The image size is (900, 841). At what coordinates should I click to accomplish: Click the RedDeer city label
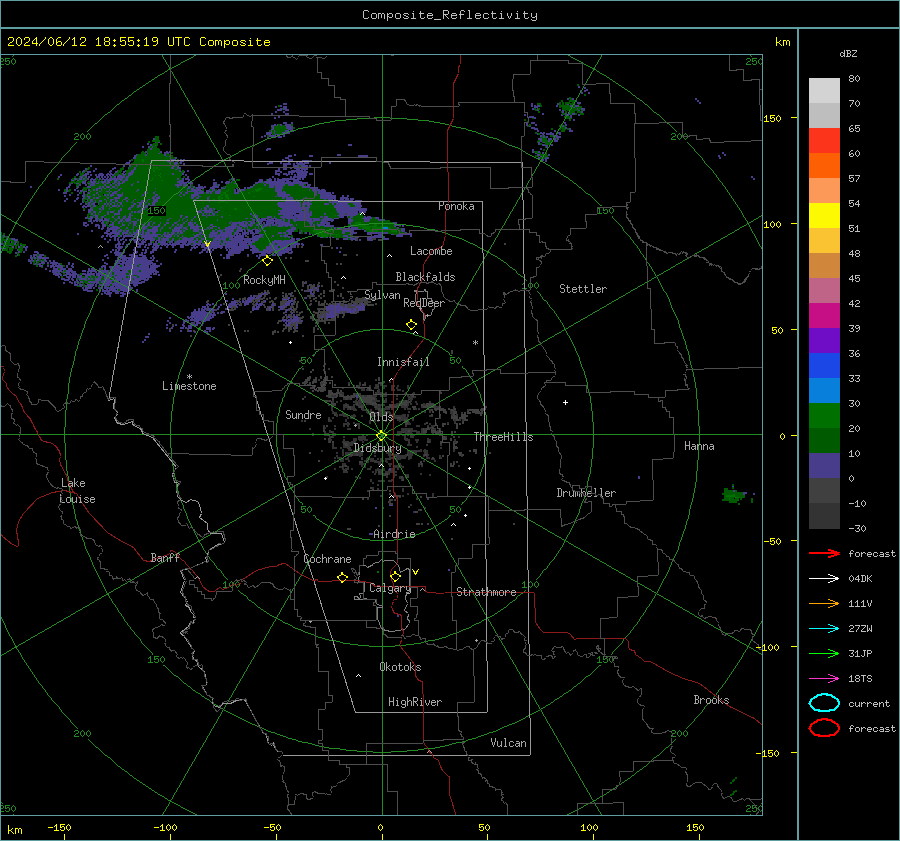[424, 303]
